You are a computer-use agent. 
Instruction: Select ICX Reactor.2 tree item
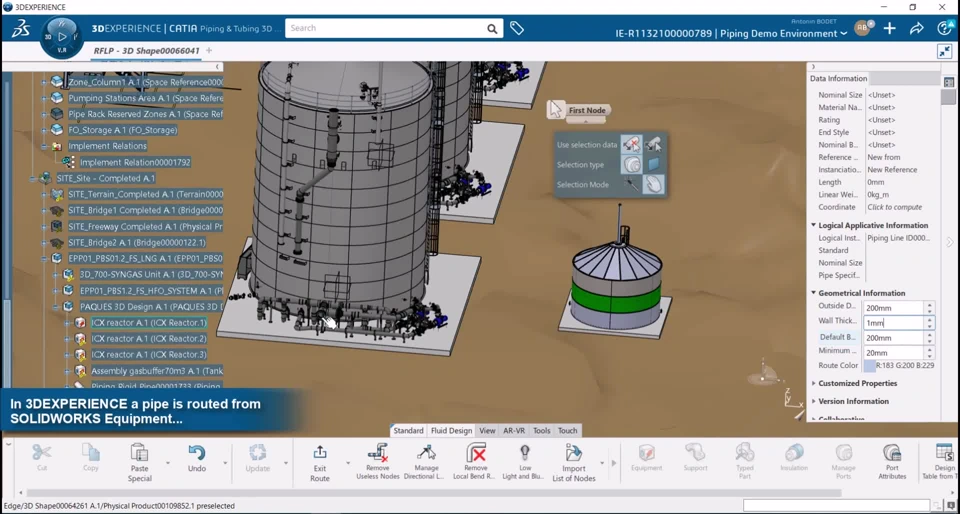149,339
